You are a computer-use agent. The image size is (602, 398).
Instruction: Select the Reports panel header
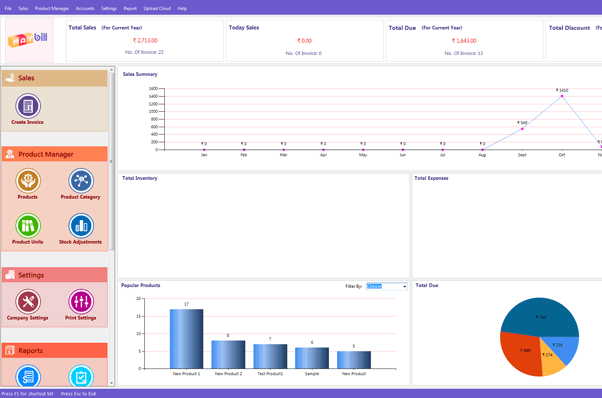click(55, 350)
